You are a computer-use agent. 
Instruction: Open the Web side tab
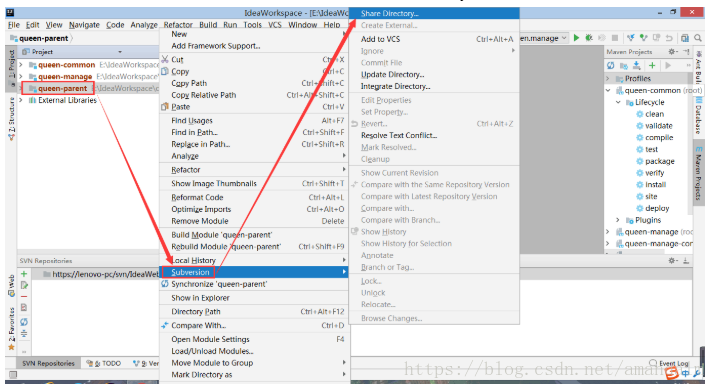(x=11, y=285)
